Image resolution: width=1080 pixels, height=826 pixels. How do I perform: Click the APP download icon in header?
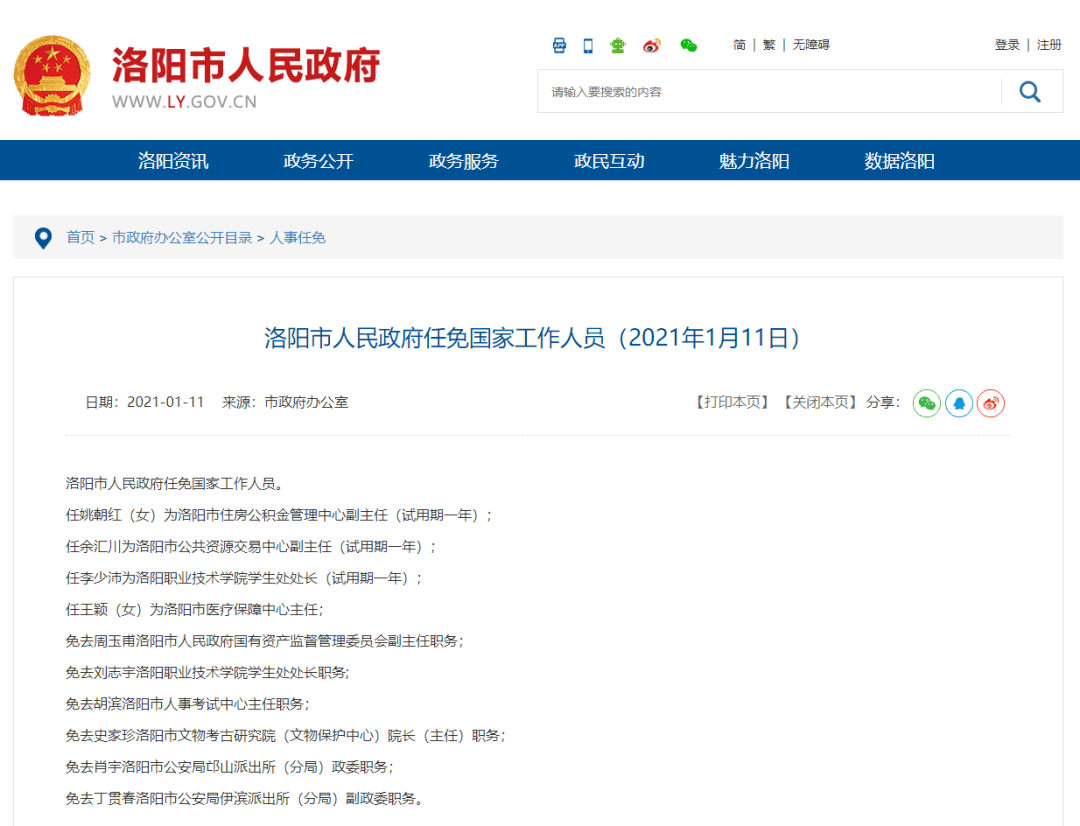pyautogui.click(x=560, y=45)
